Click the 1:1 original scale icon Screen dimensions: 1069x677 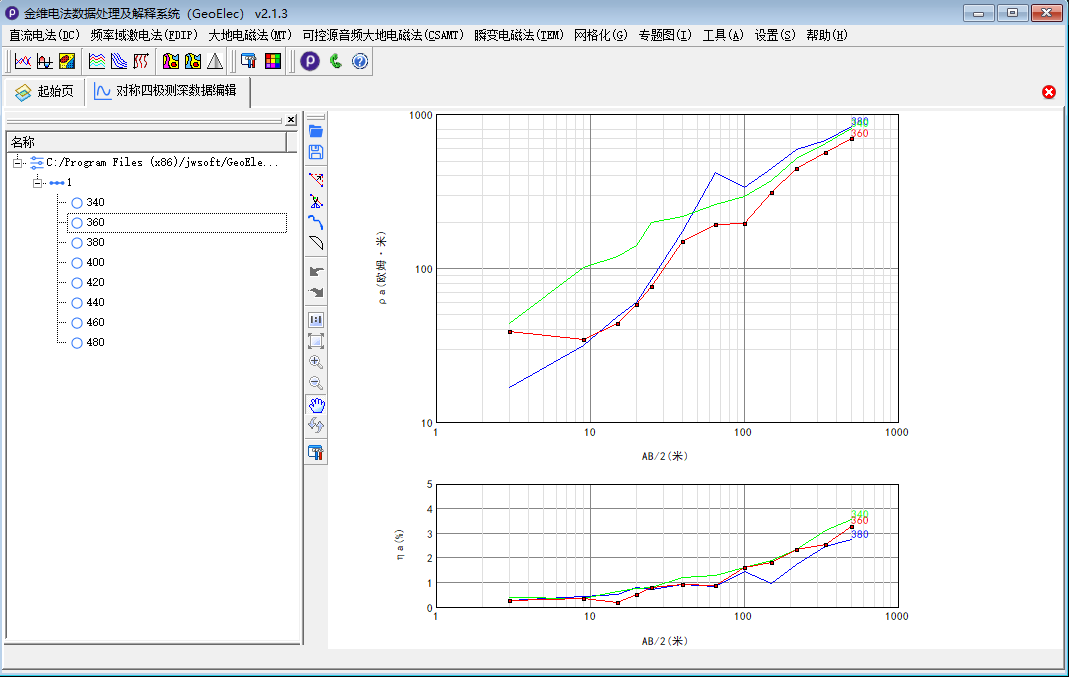[x=316, y=320]
